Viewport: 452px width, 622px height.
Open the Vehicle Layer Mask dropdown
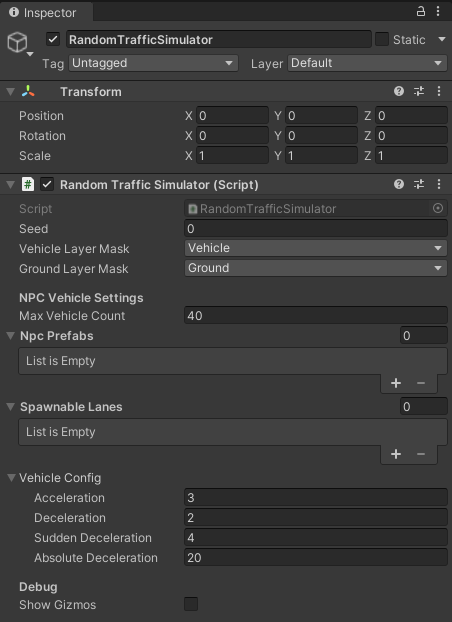pos(315,248)
